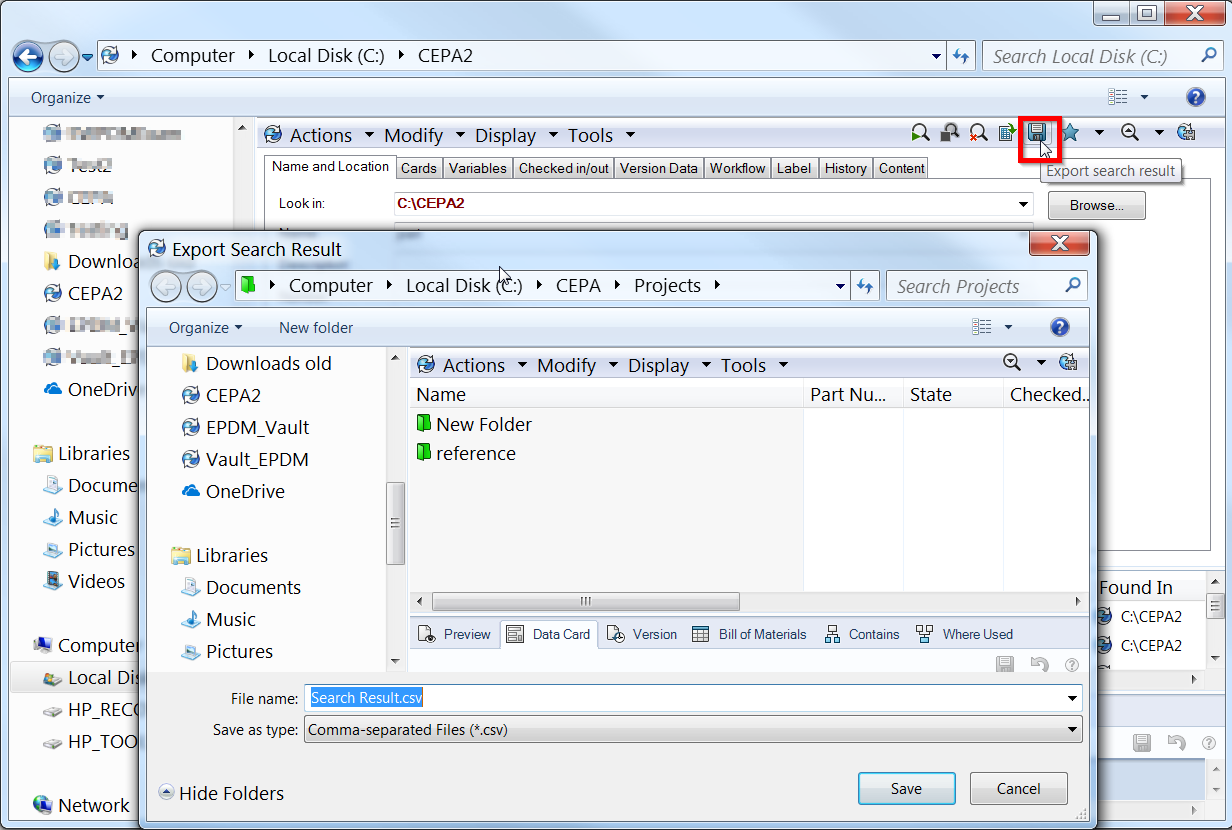Switch to the Workflow search tab
The width and height of the screenshot is (1232, 830).
coord(738,168)
